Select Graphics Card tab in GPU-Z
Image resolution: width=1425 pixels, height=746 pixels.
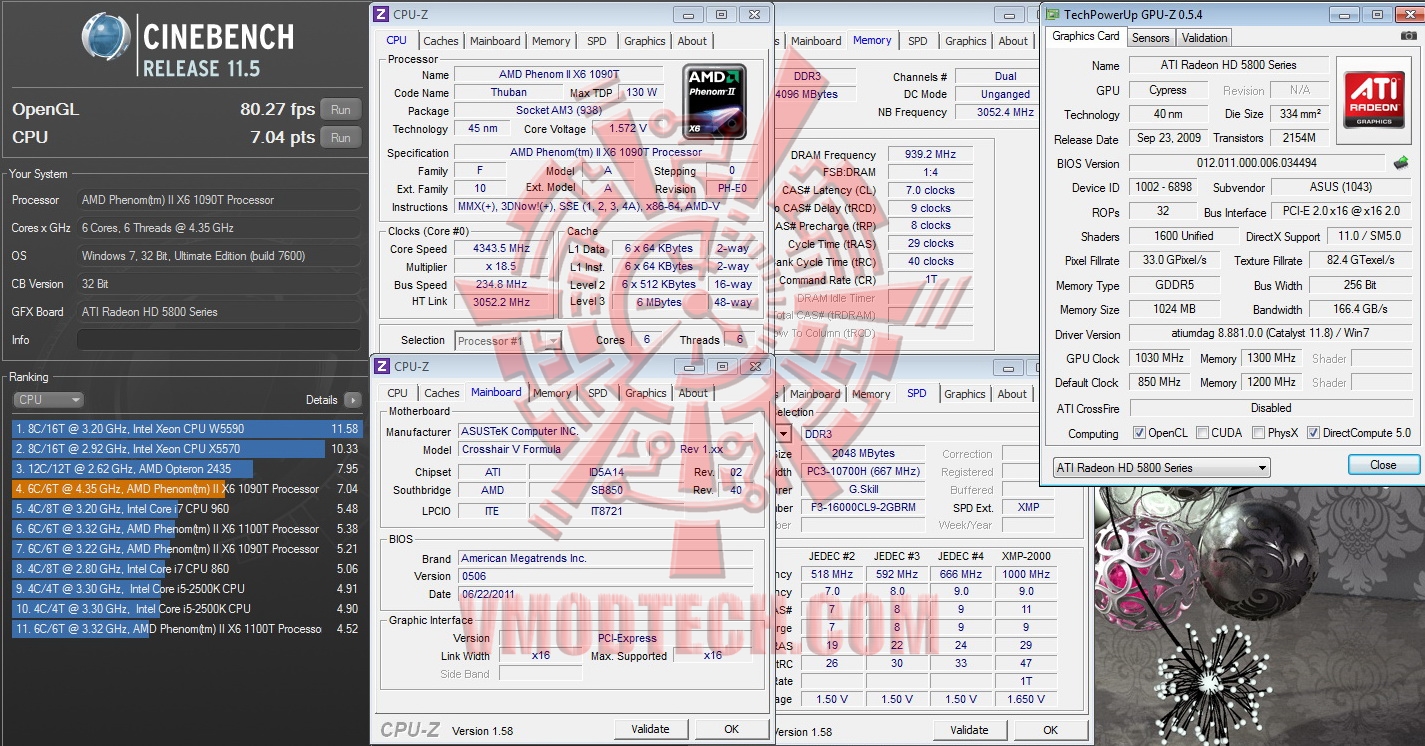pyautogui.click(x=1086, y=36)
